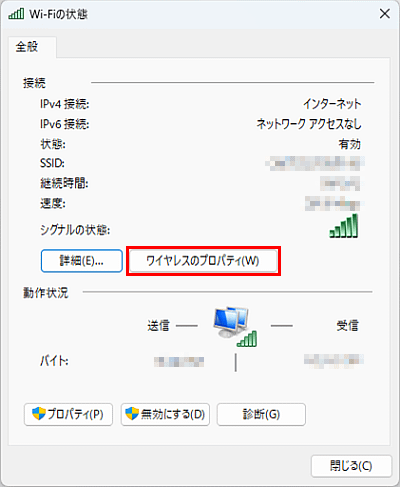
Task: Click the 状態 有効 value text
Action: pyautogui.click(x=350, y=144)
